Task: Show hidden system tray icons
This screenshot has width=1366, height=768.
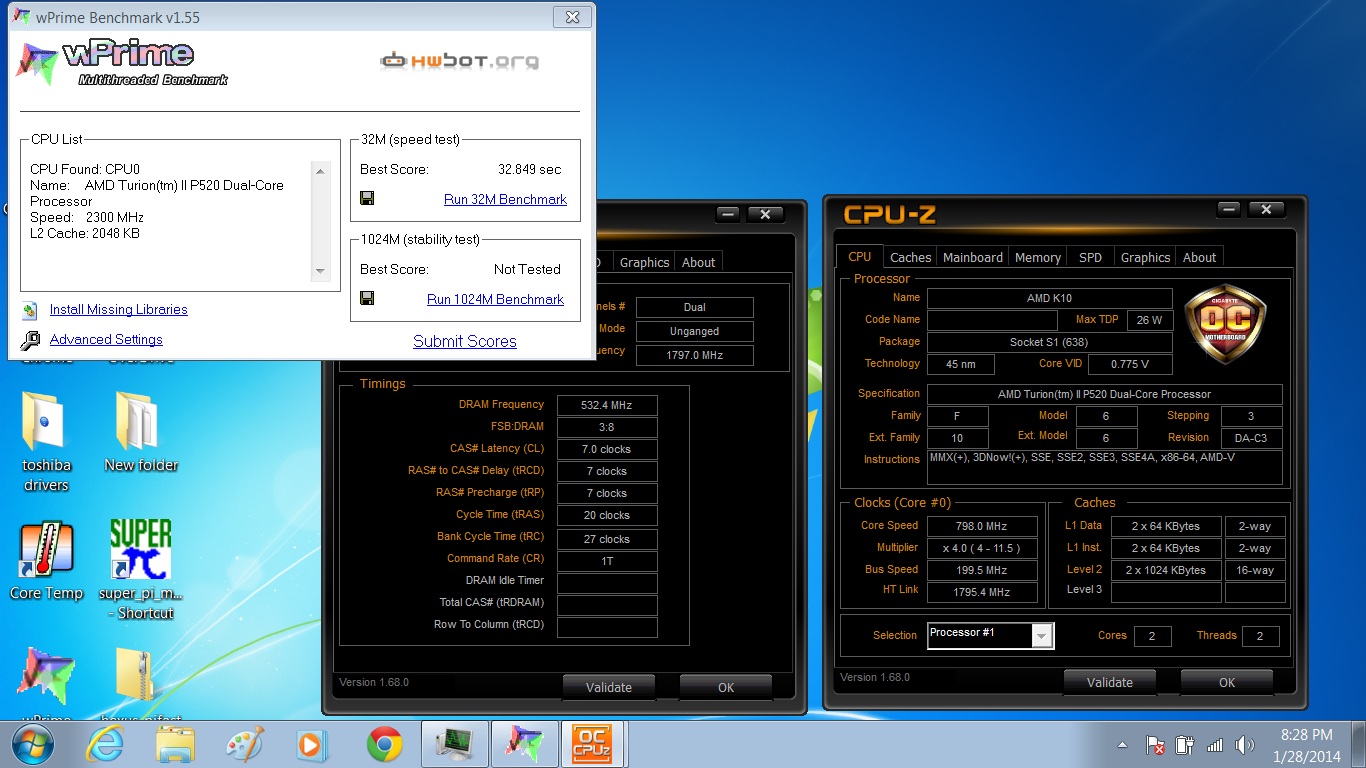Action: point(1124,745)
